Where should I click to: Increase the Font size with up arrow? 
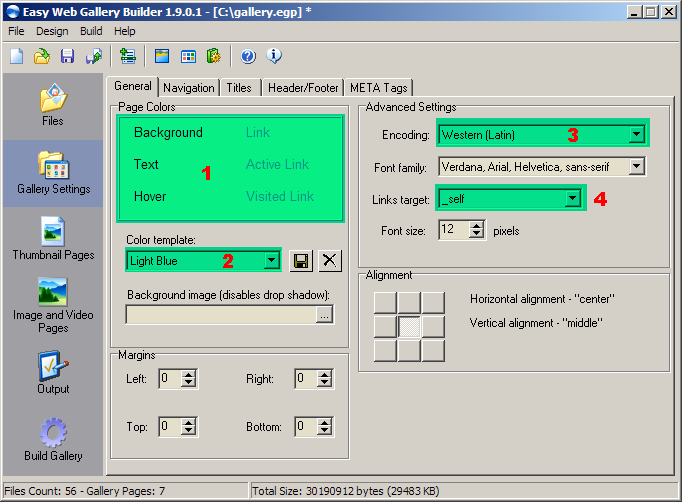(x=477, y=225)
